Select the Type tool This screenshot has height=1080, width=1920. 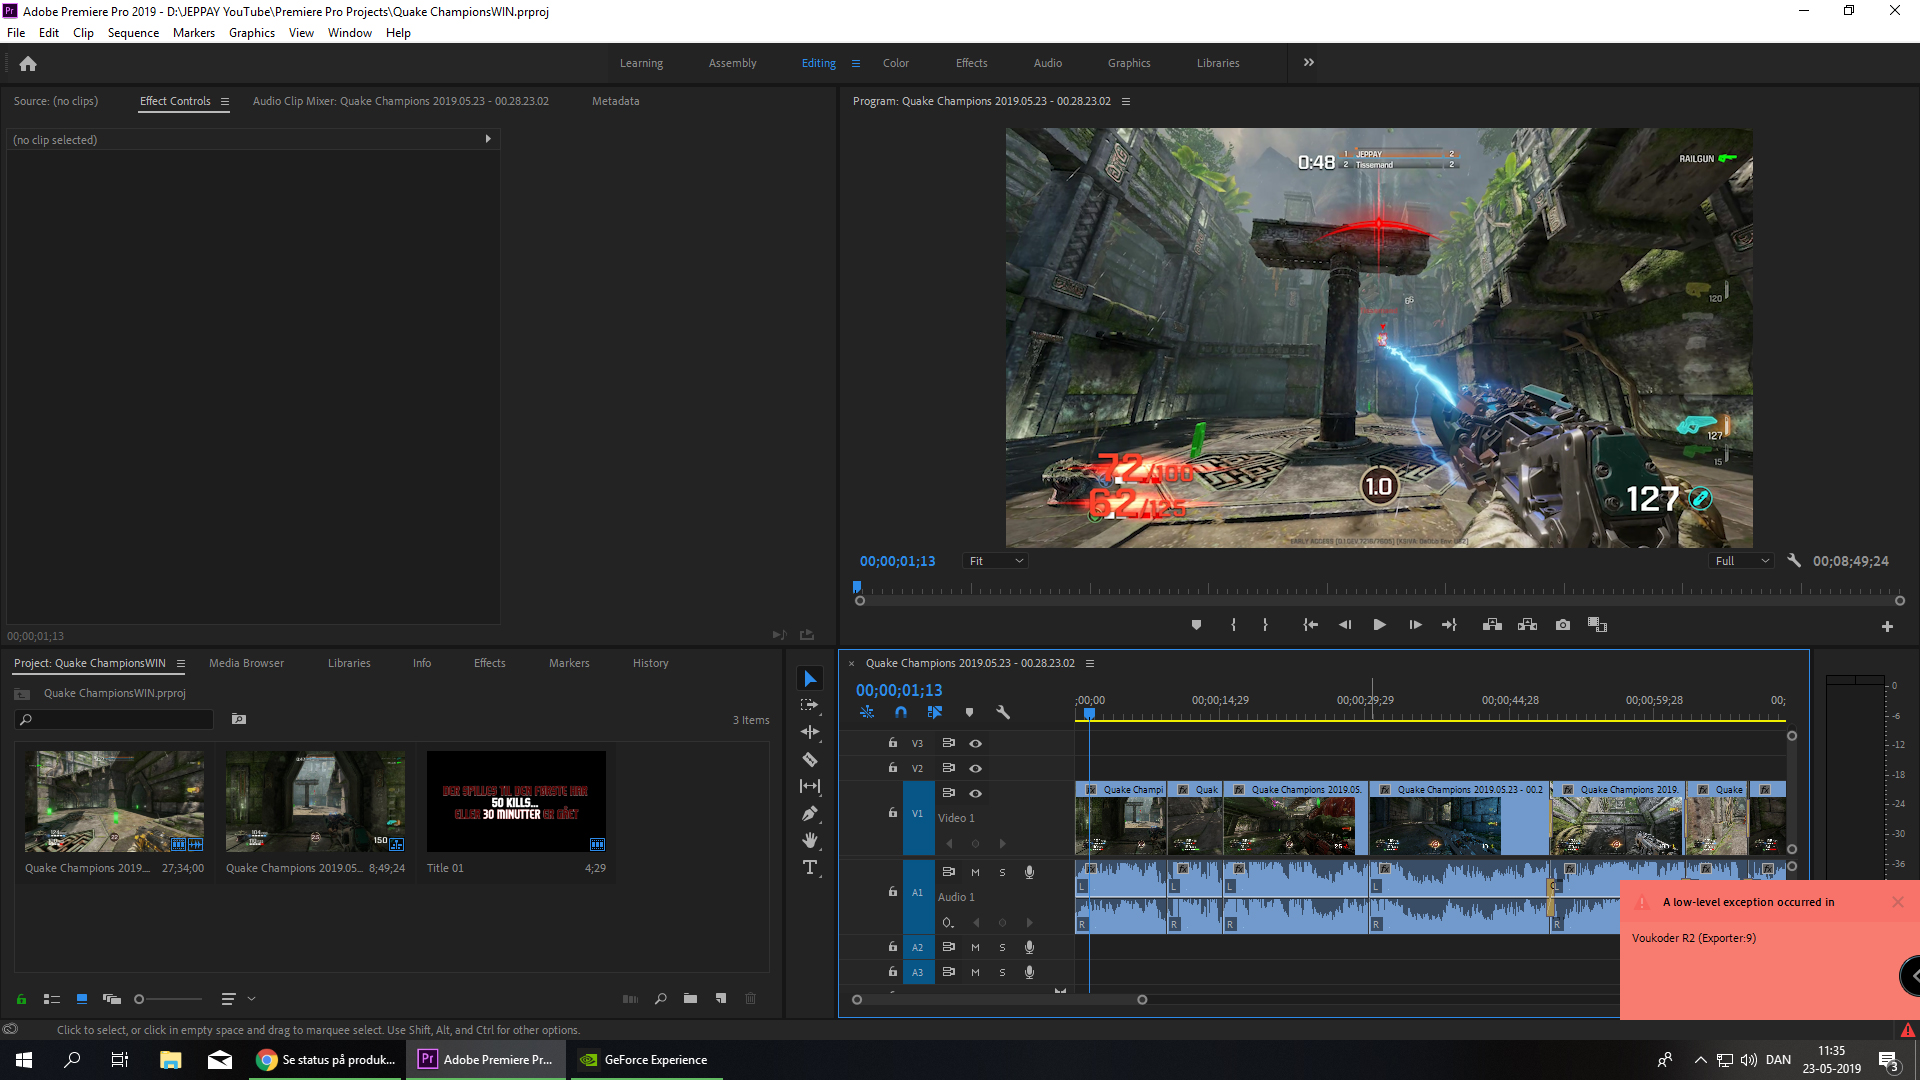[810, 867]
